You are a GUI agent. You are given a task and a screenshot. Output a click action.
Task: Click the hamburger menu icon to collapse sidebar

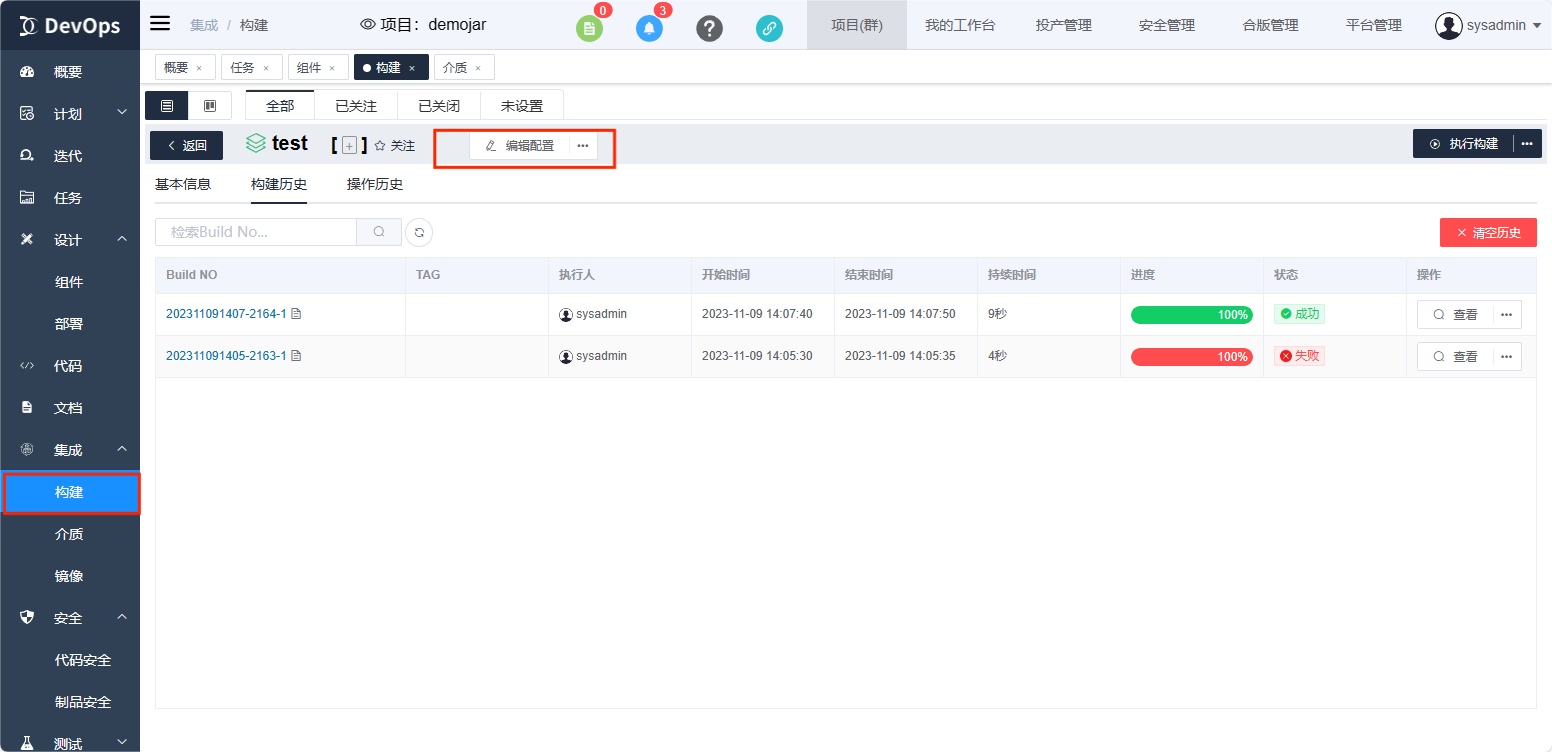click(160, 24)
